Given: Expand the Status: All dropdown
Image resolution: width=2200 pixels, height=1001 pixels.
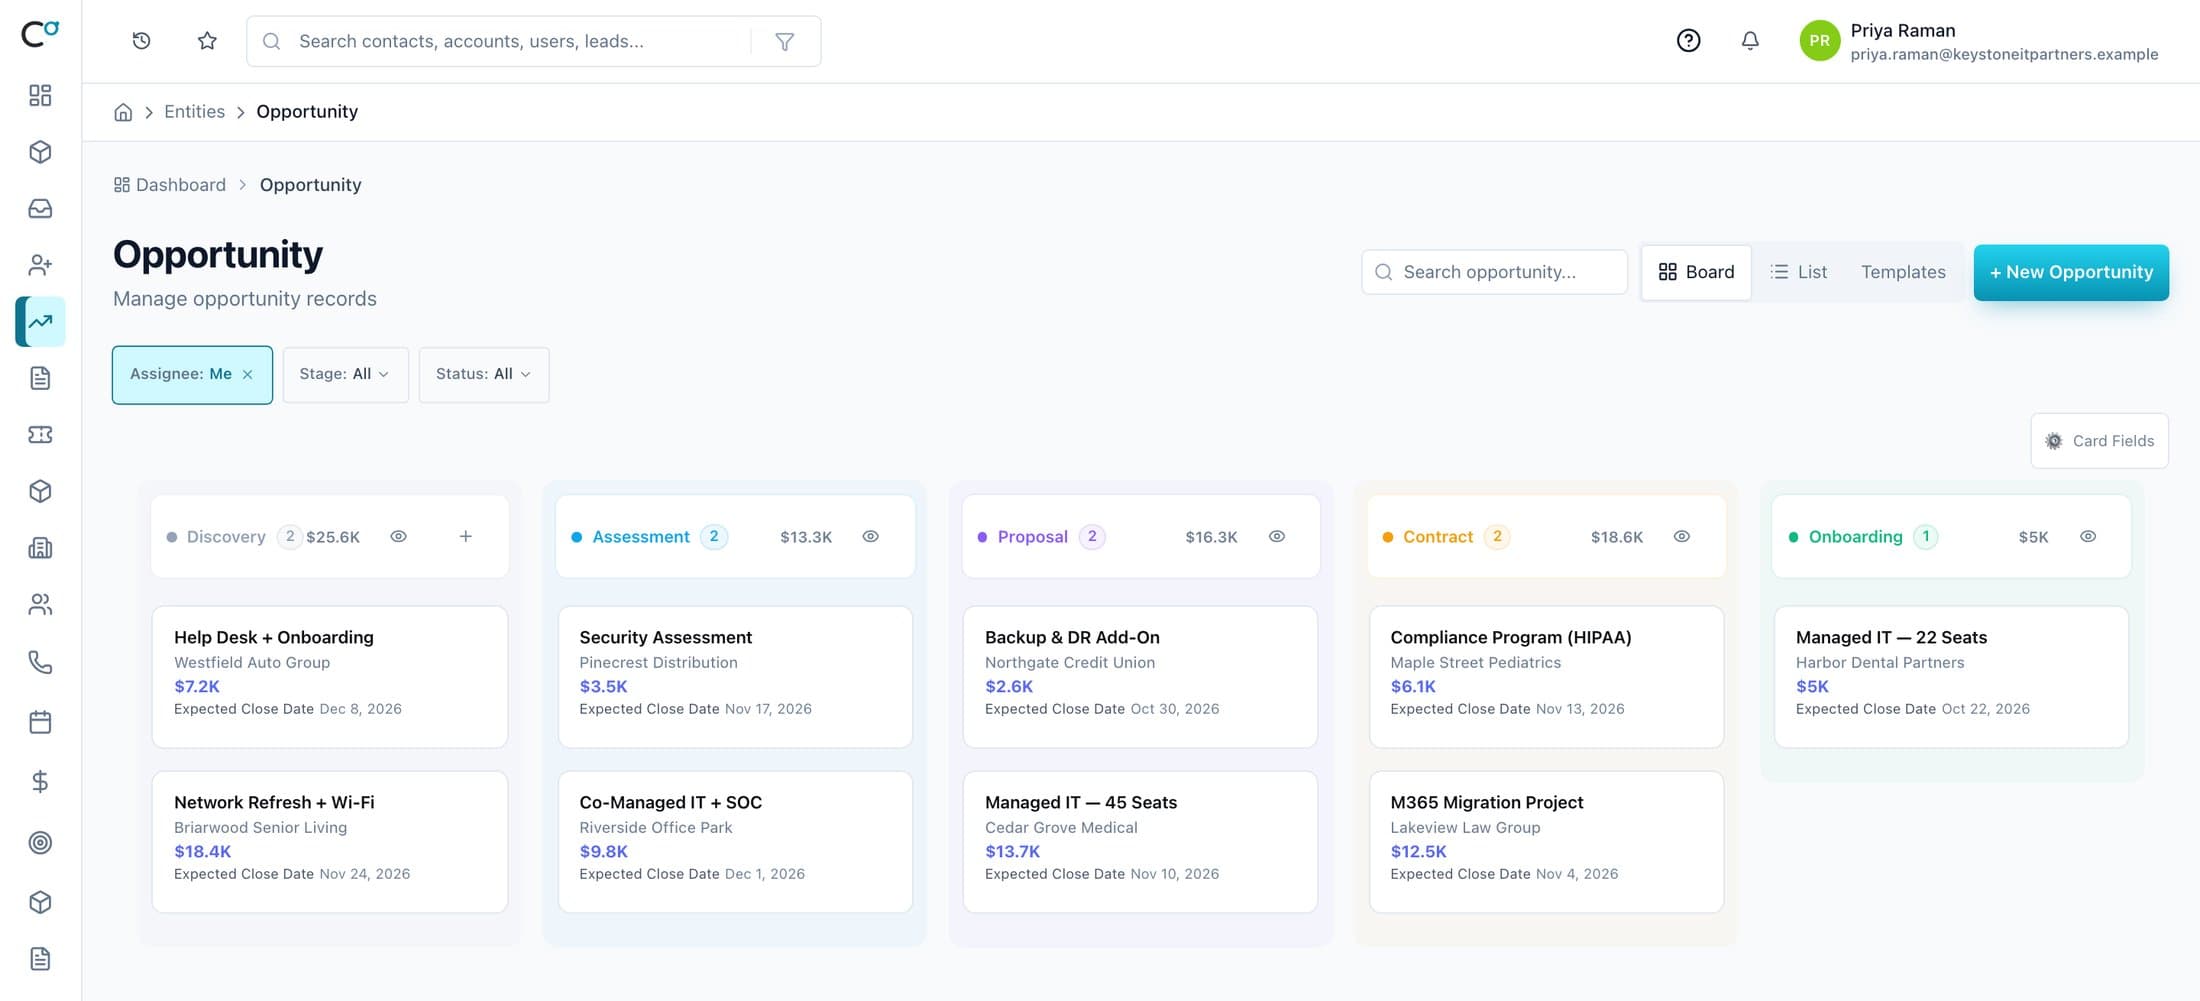Looking at the screenshot, I should pyautogui.click(x=484, y=375).
